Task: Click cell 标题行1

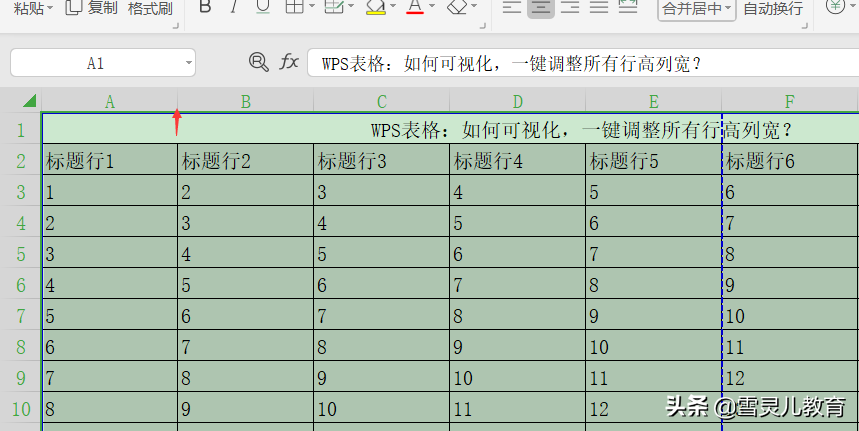Action: (x=110, y=160)
